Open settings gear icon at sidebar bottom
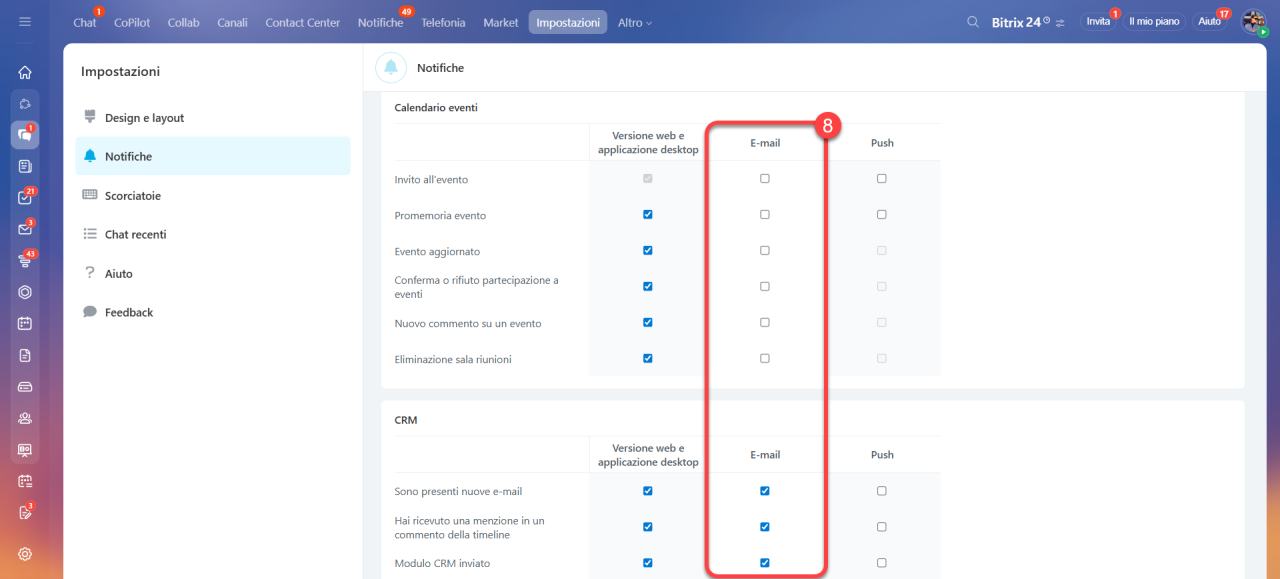The image size is (1280, 579). 25,554
